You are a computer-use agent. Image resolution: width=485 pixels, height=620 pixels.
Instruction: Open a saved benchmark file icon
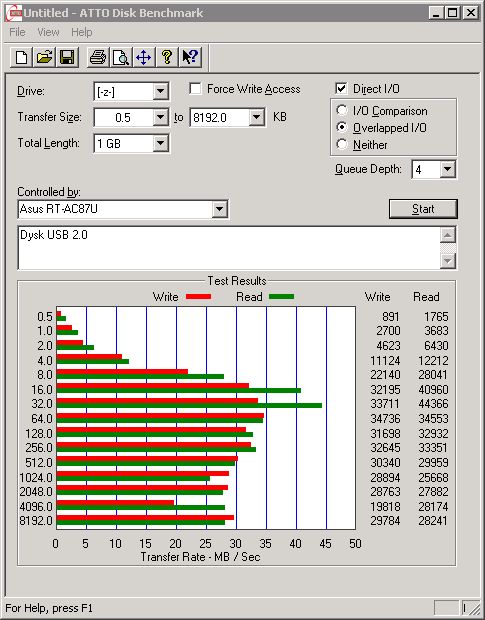pyautogui.click(x=44, y=57)
